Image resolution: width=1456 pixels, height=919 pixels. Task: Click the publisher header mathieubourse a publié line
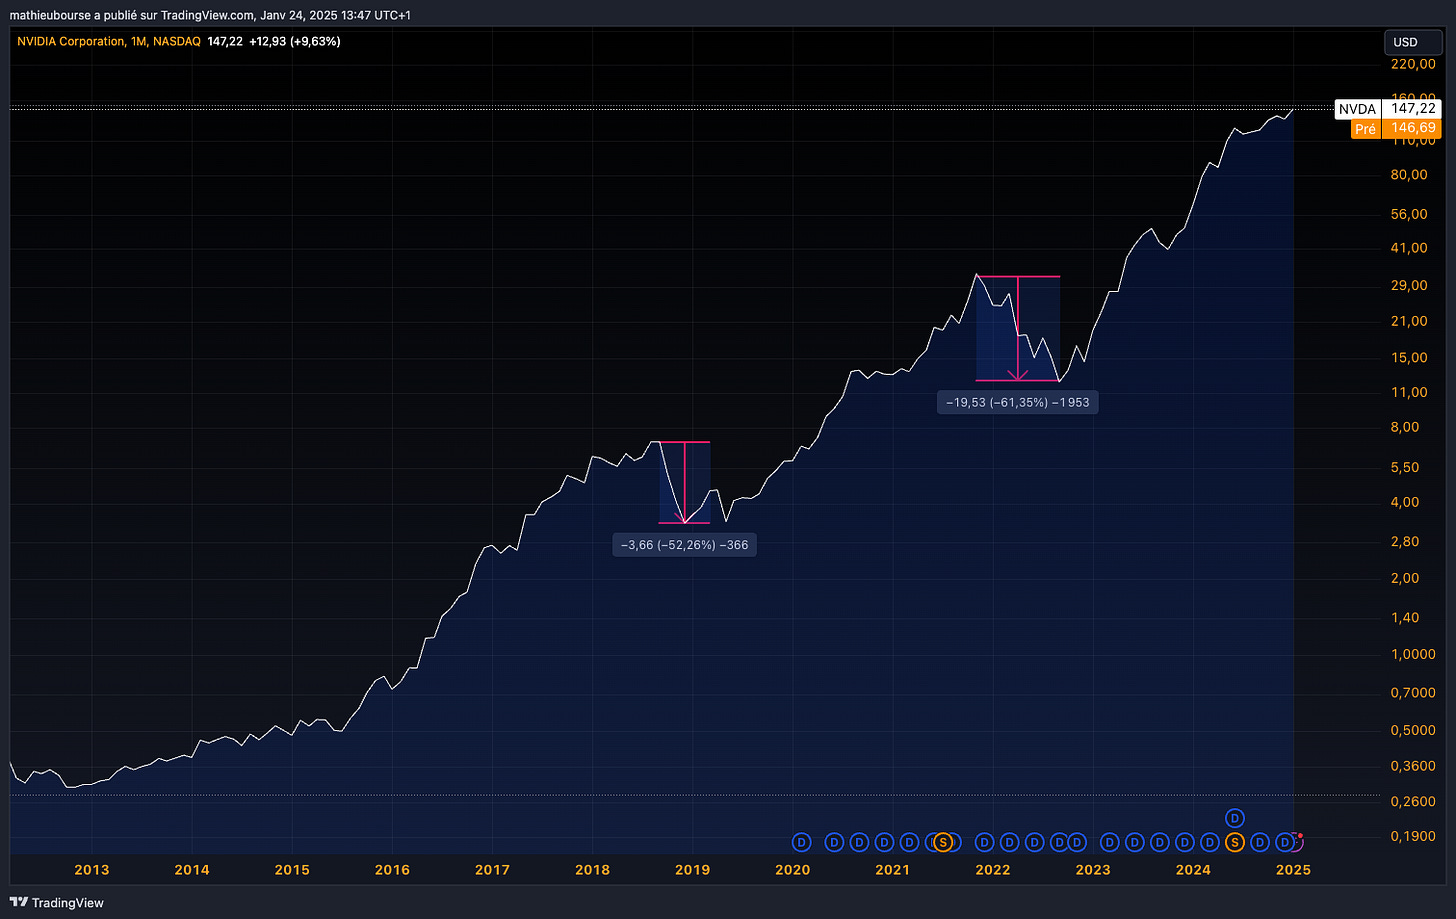point(210,15)
